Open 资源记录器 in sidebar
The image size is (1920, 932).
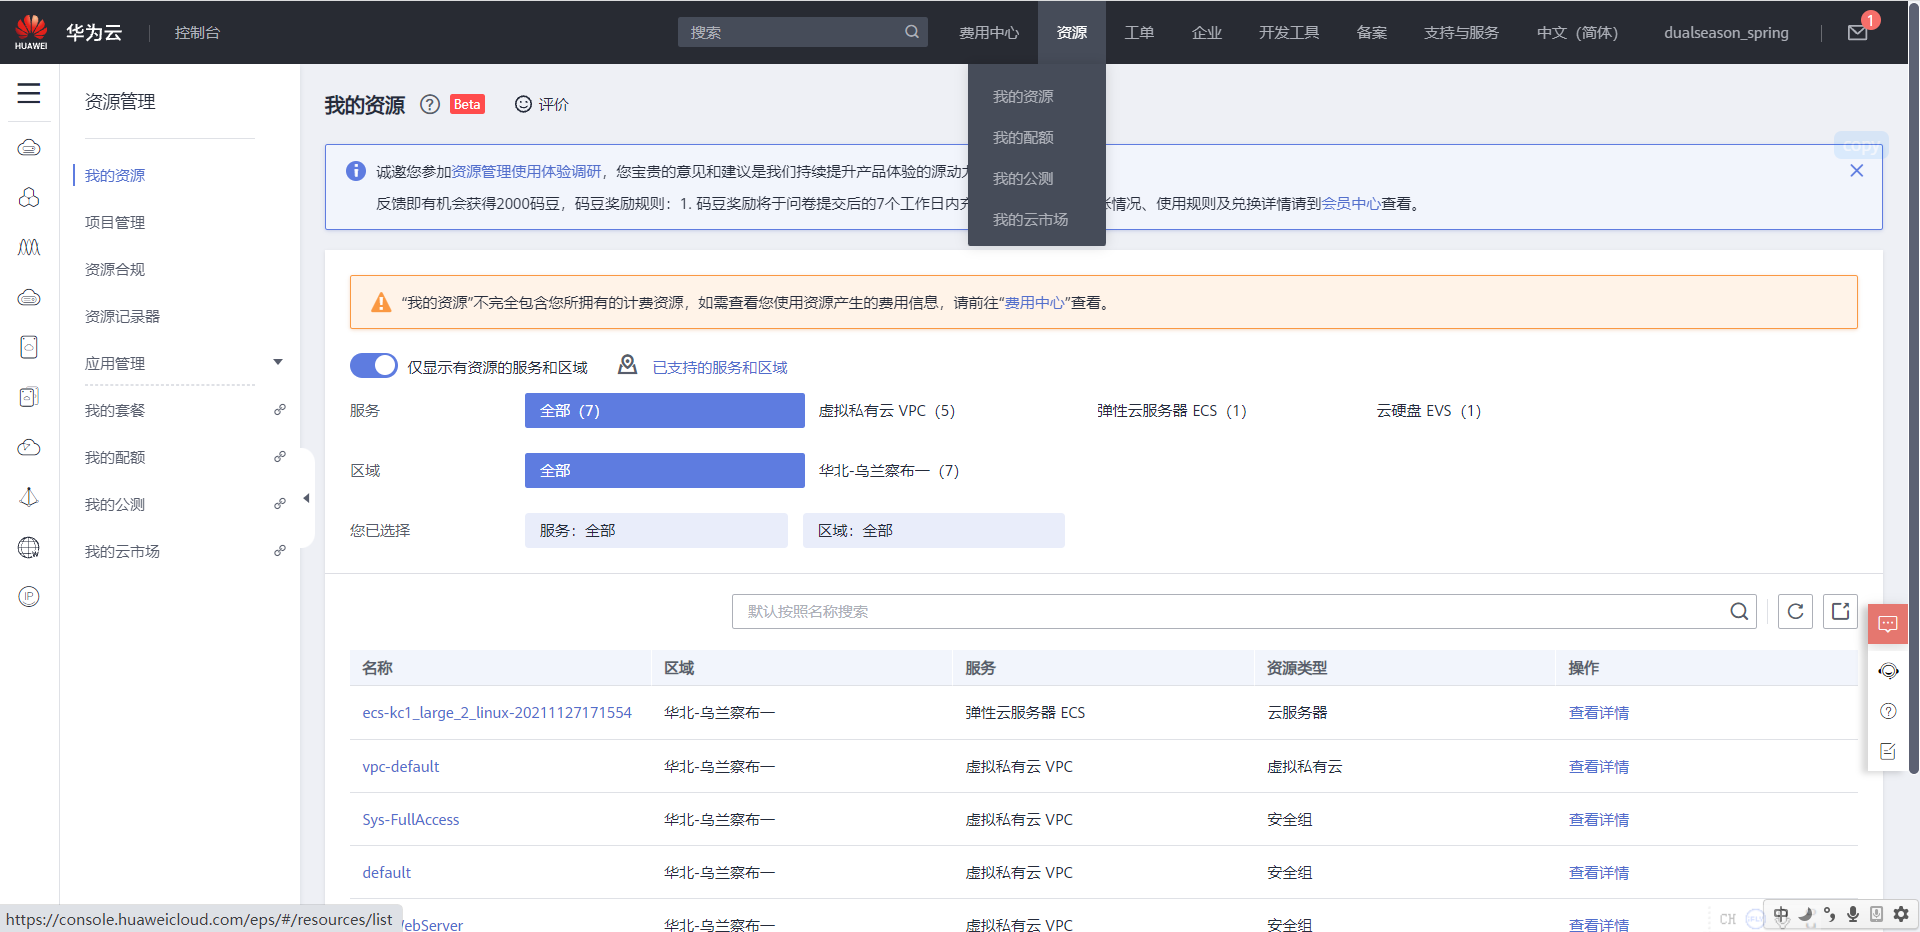click(x=122, y=316)
